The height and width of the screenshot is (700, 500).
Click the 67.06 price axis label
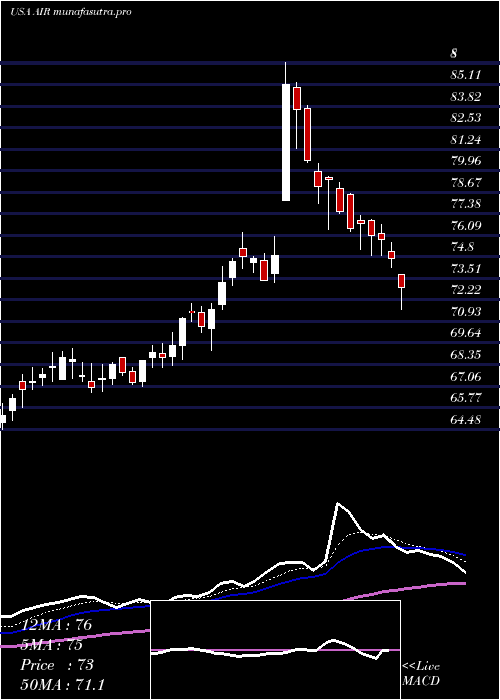pos(466,377)
